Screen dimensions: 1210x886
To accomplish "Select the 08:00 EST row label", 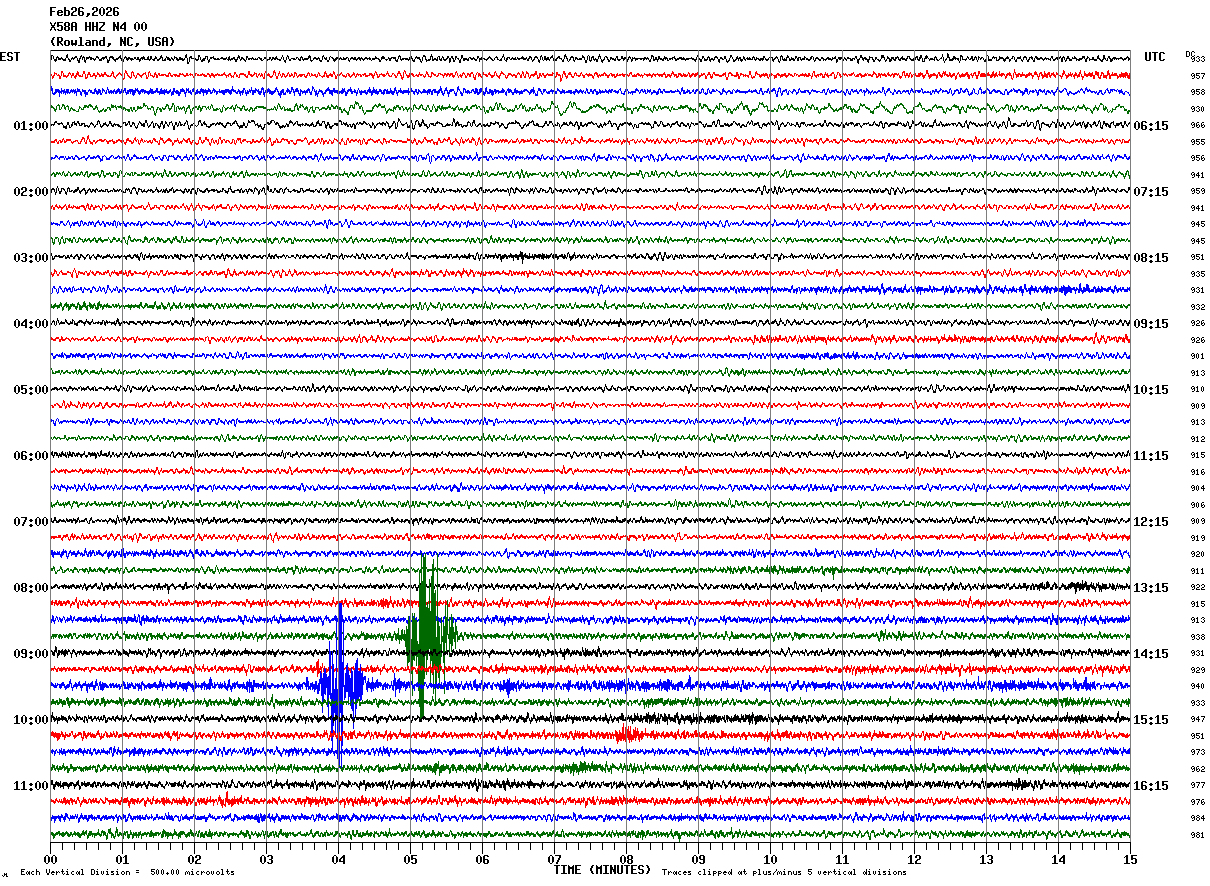I will pyautogui.click(x=31, y=588).
